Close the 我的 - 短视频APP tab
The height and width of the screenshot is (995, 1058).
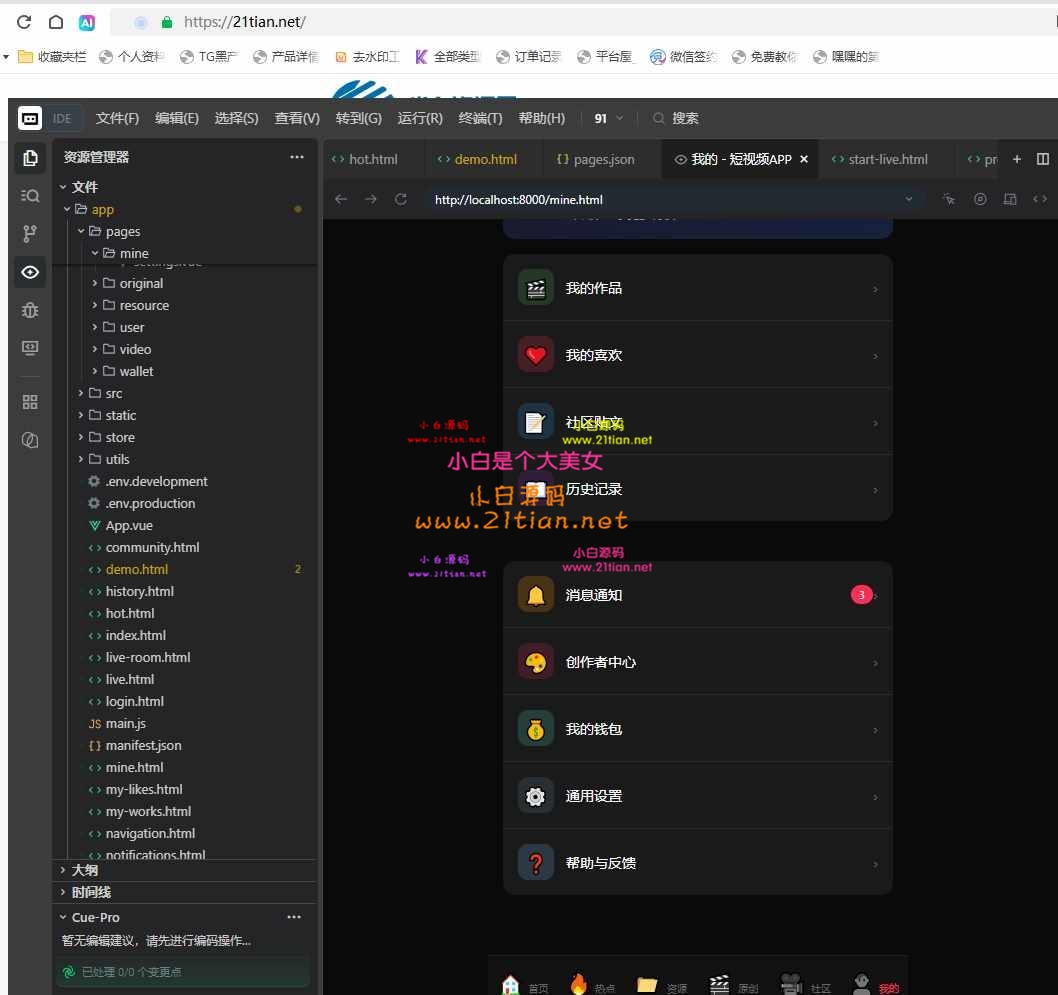pyautogui.click(x=804, y=159)
